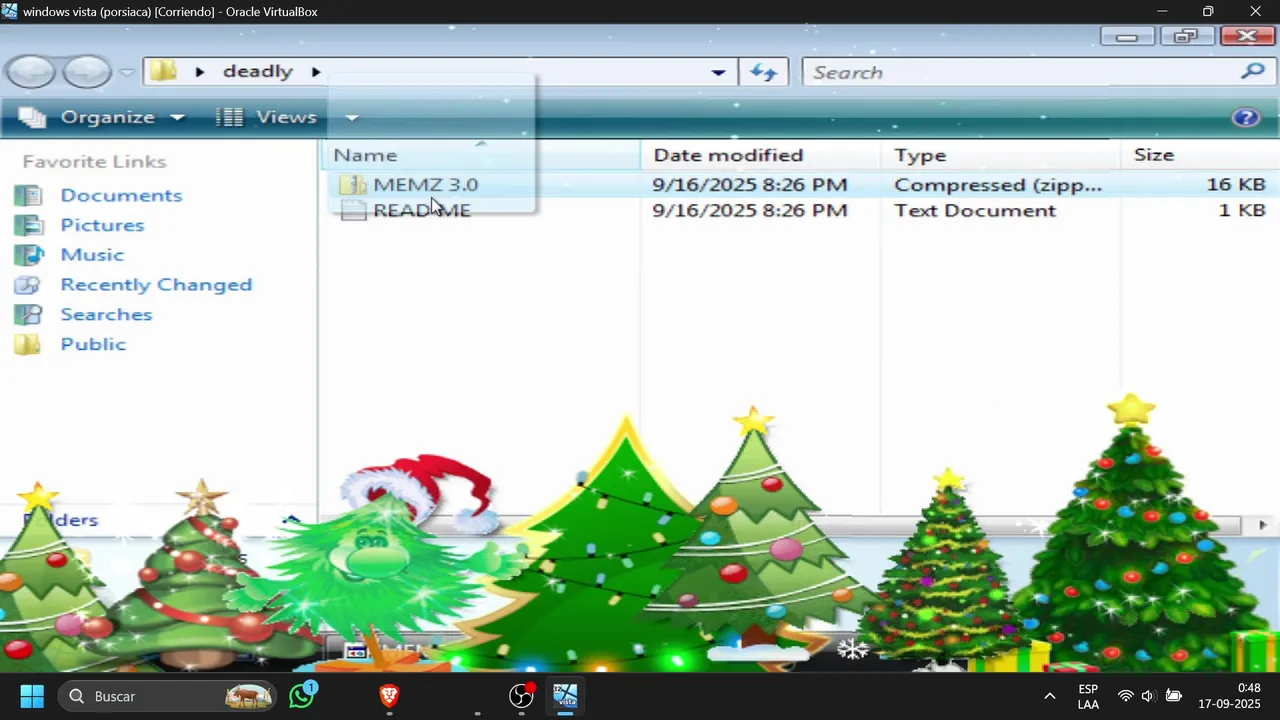Open Explorer help button
Screen dimensions: 1280x720
pyautogui.click(x=1246, y=117)
